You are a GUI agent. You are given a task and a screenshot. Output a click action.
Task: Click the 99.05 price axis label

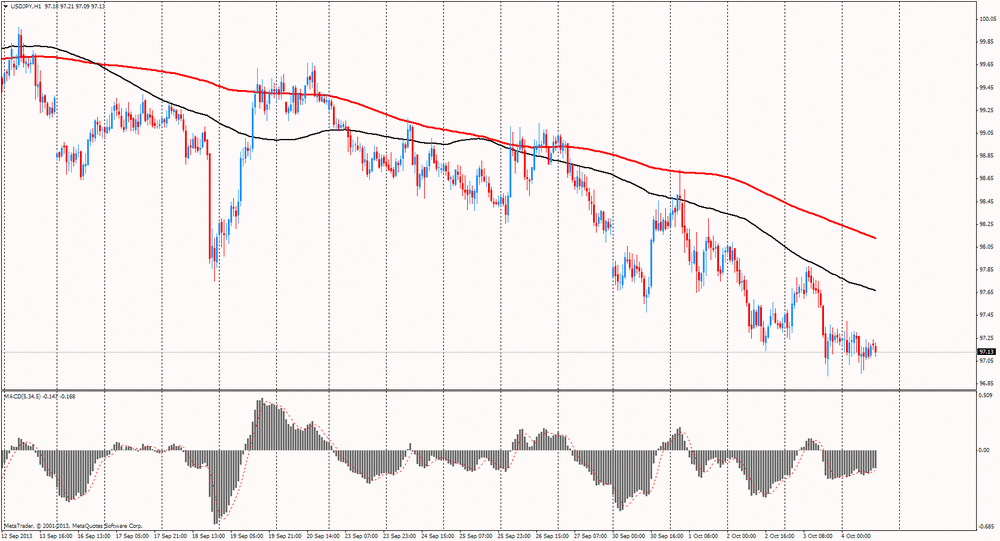tap(986, 133)
